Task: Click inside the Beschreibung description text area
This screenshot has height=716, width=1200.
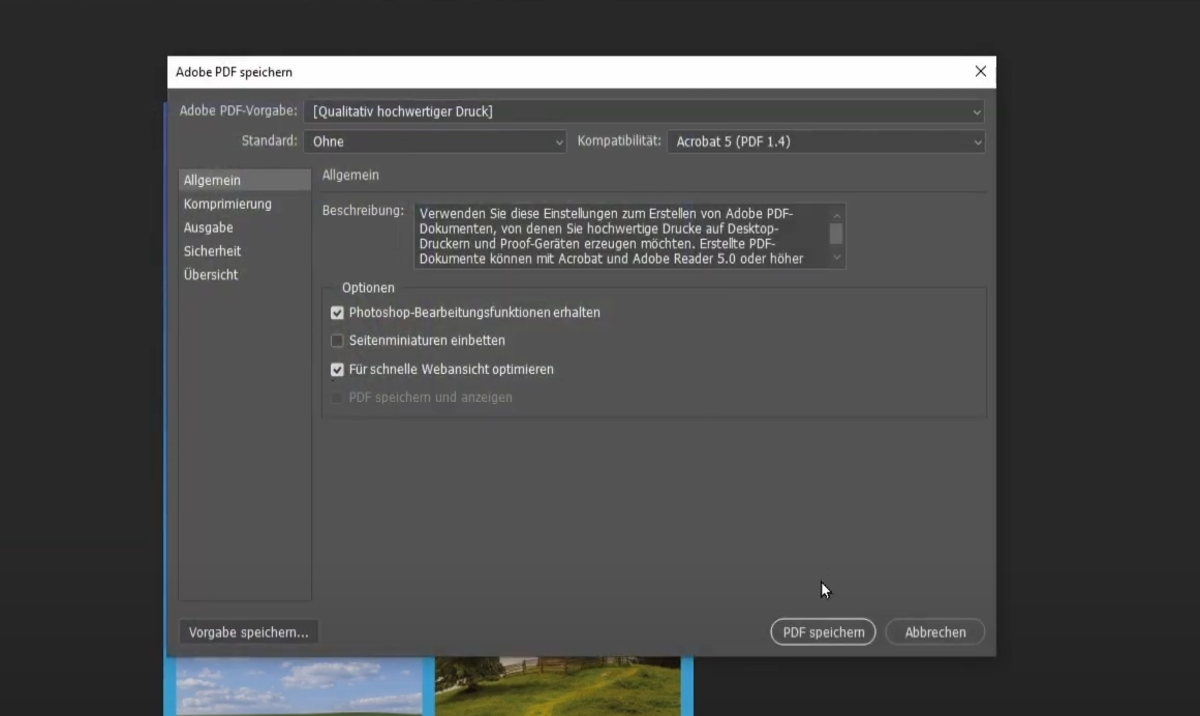Action: point(620,235)
